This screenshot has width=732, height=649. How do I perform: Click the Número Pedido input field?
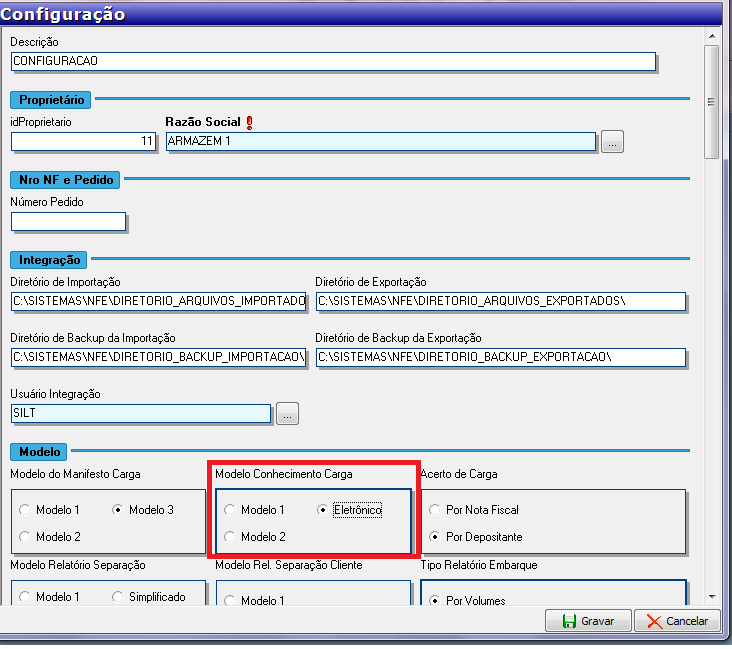(68, 222)
